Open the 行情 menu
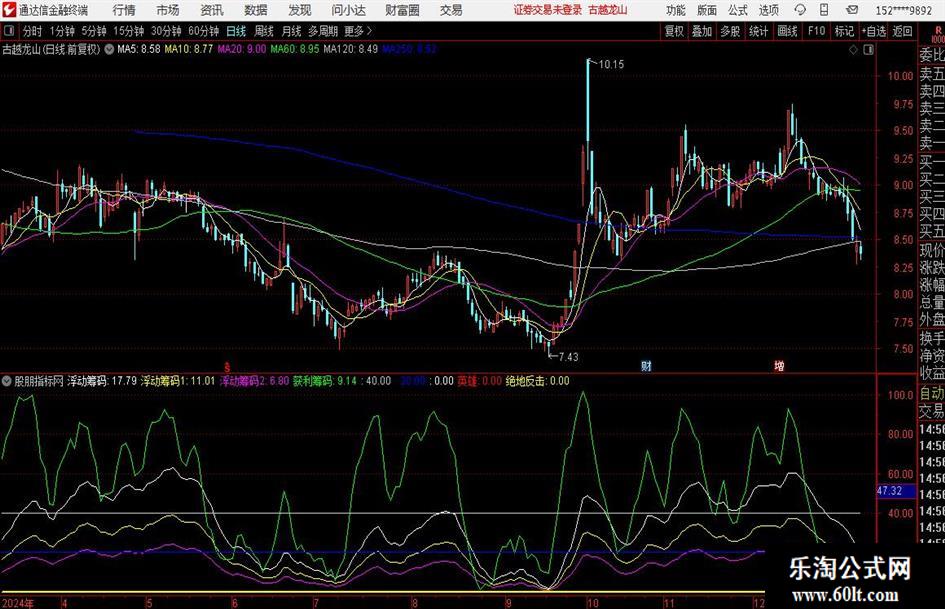945x609 pixels. click(124, 10)
